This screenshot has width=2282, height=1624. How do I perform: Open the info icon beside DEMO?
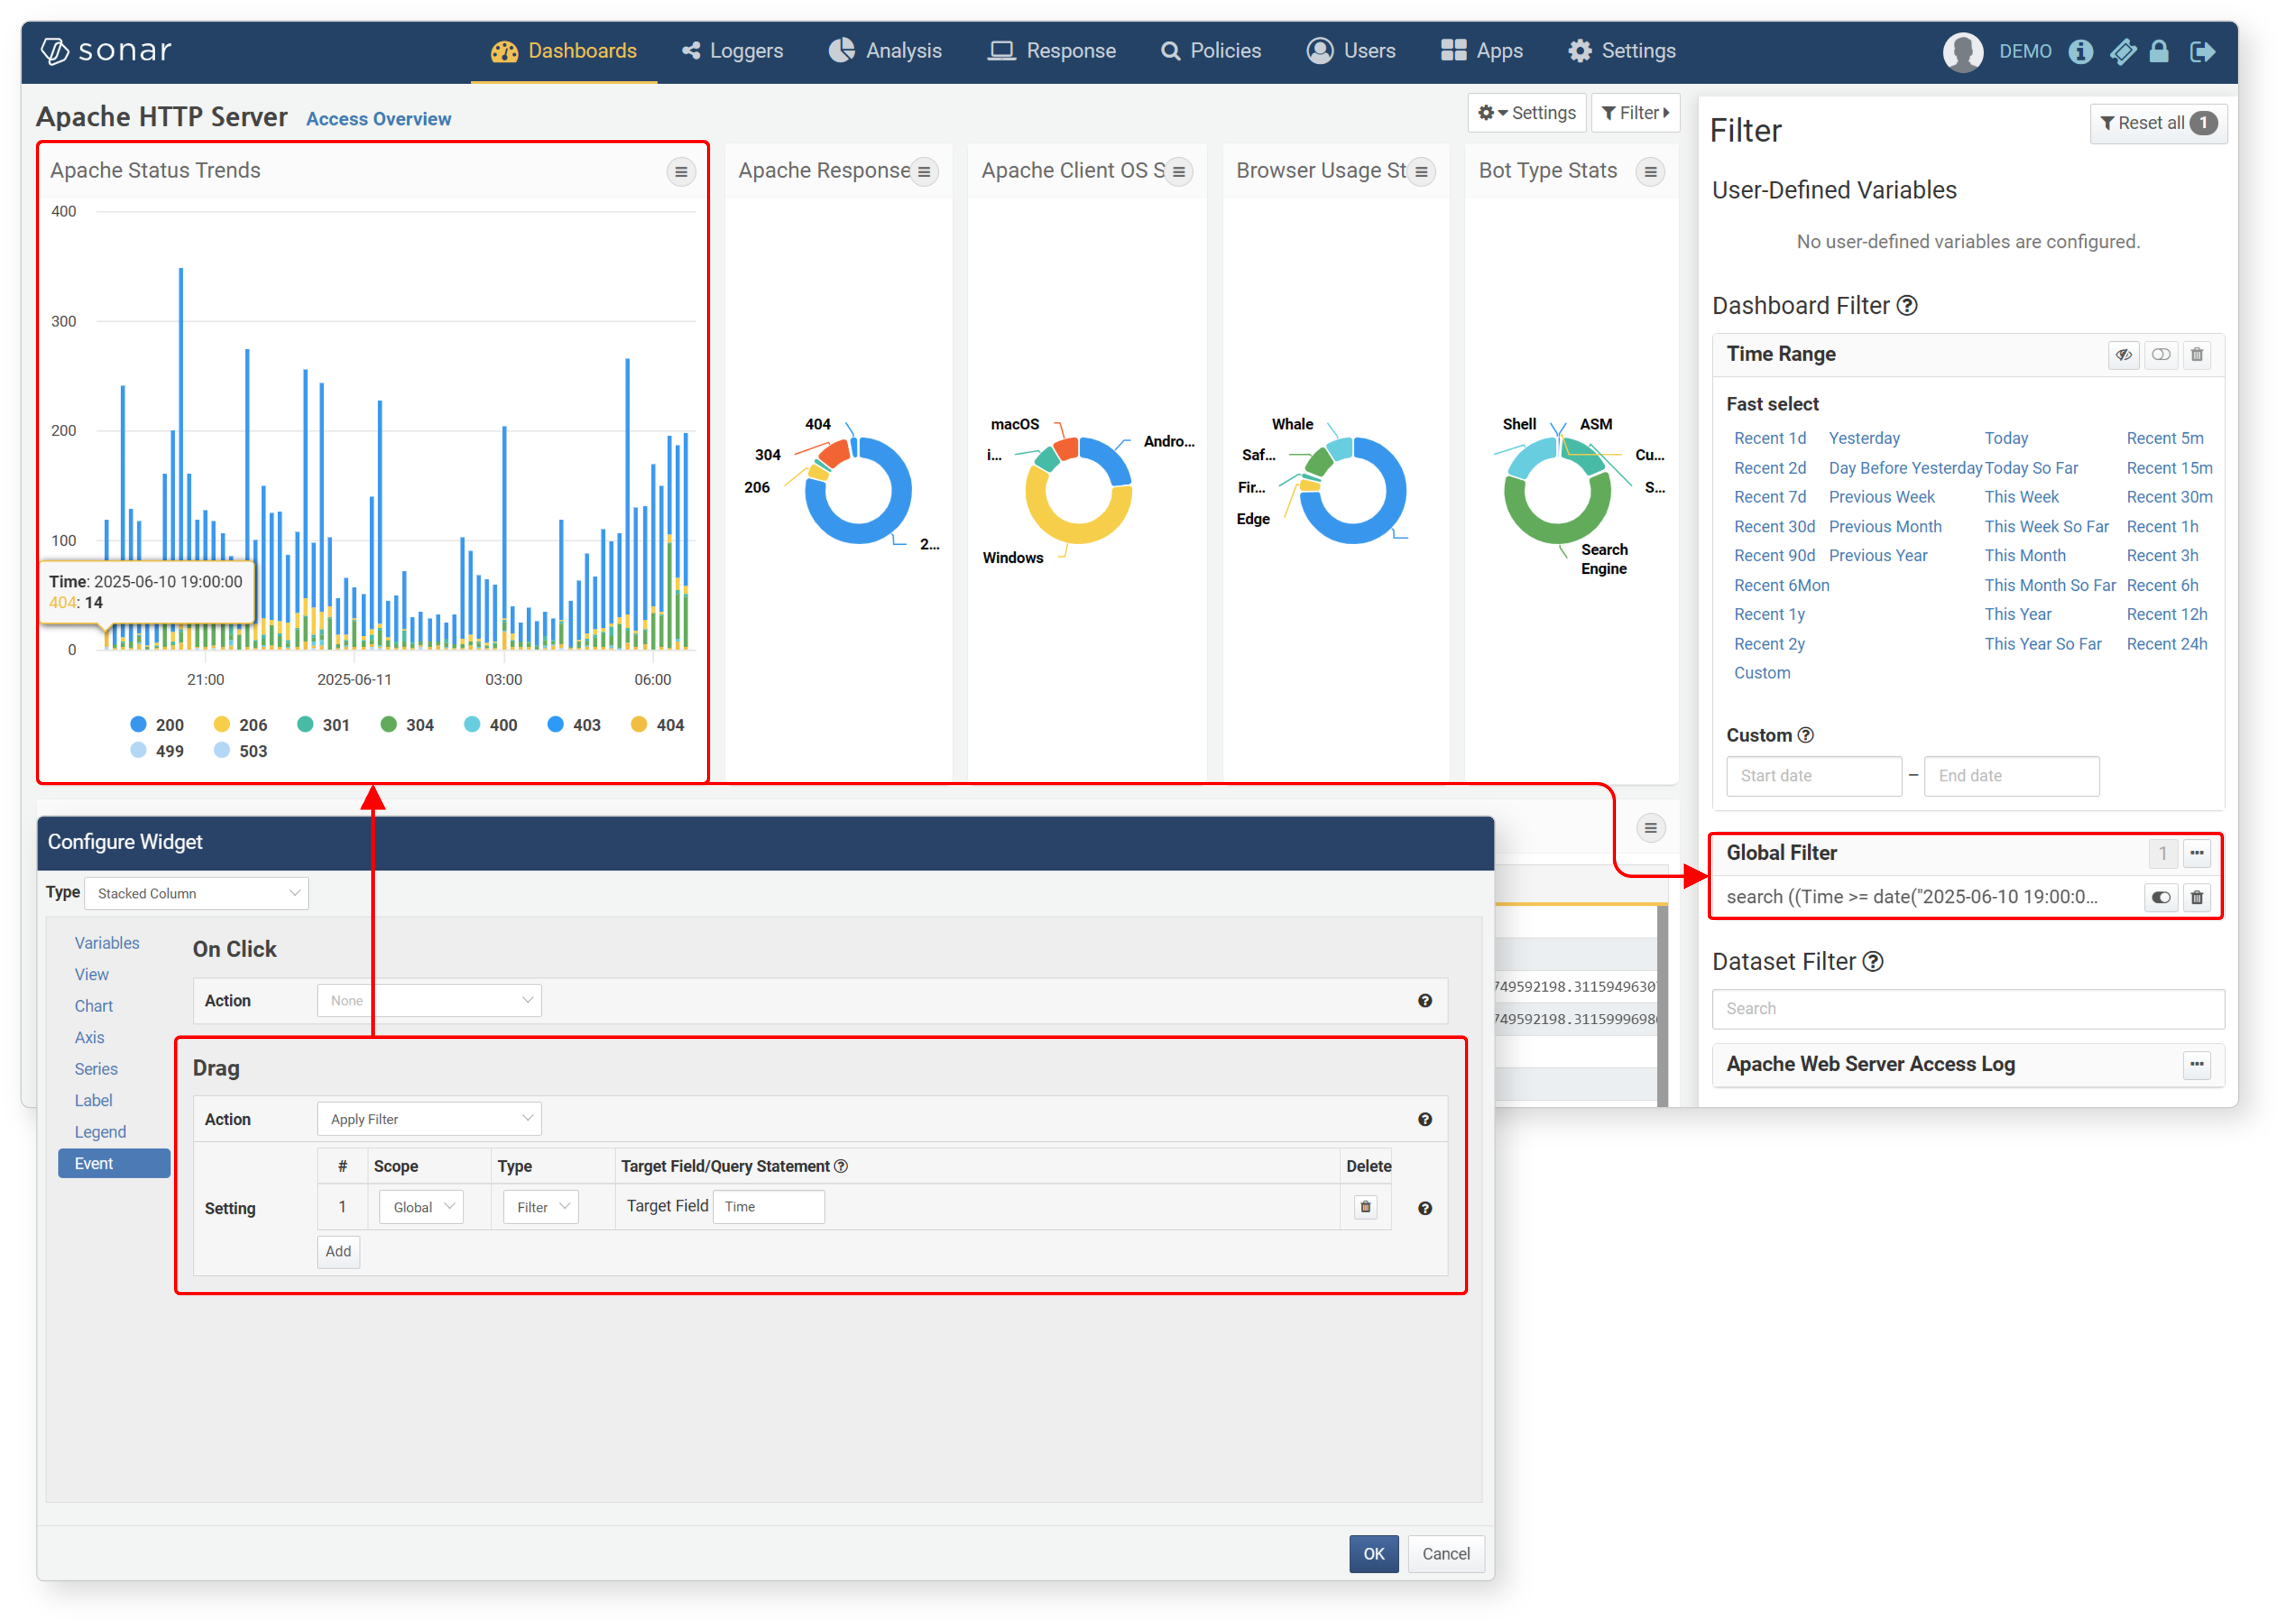pyautogui.click(x=2080, y=51)
